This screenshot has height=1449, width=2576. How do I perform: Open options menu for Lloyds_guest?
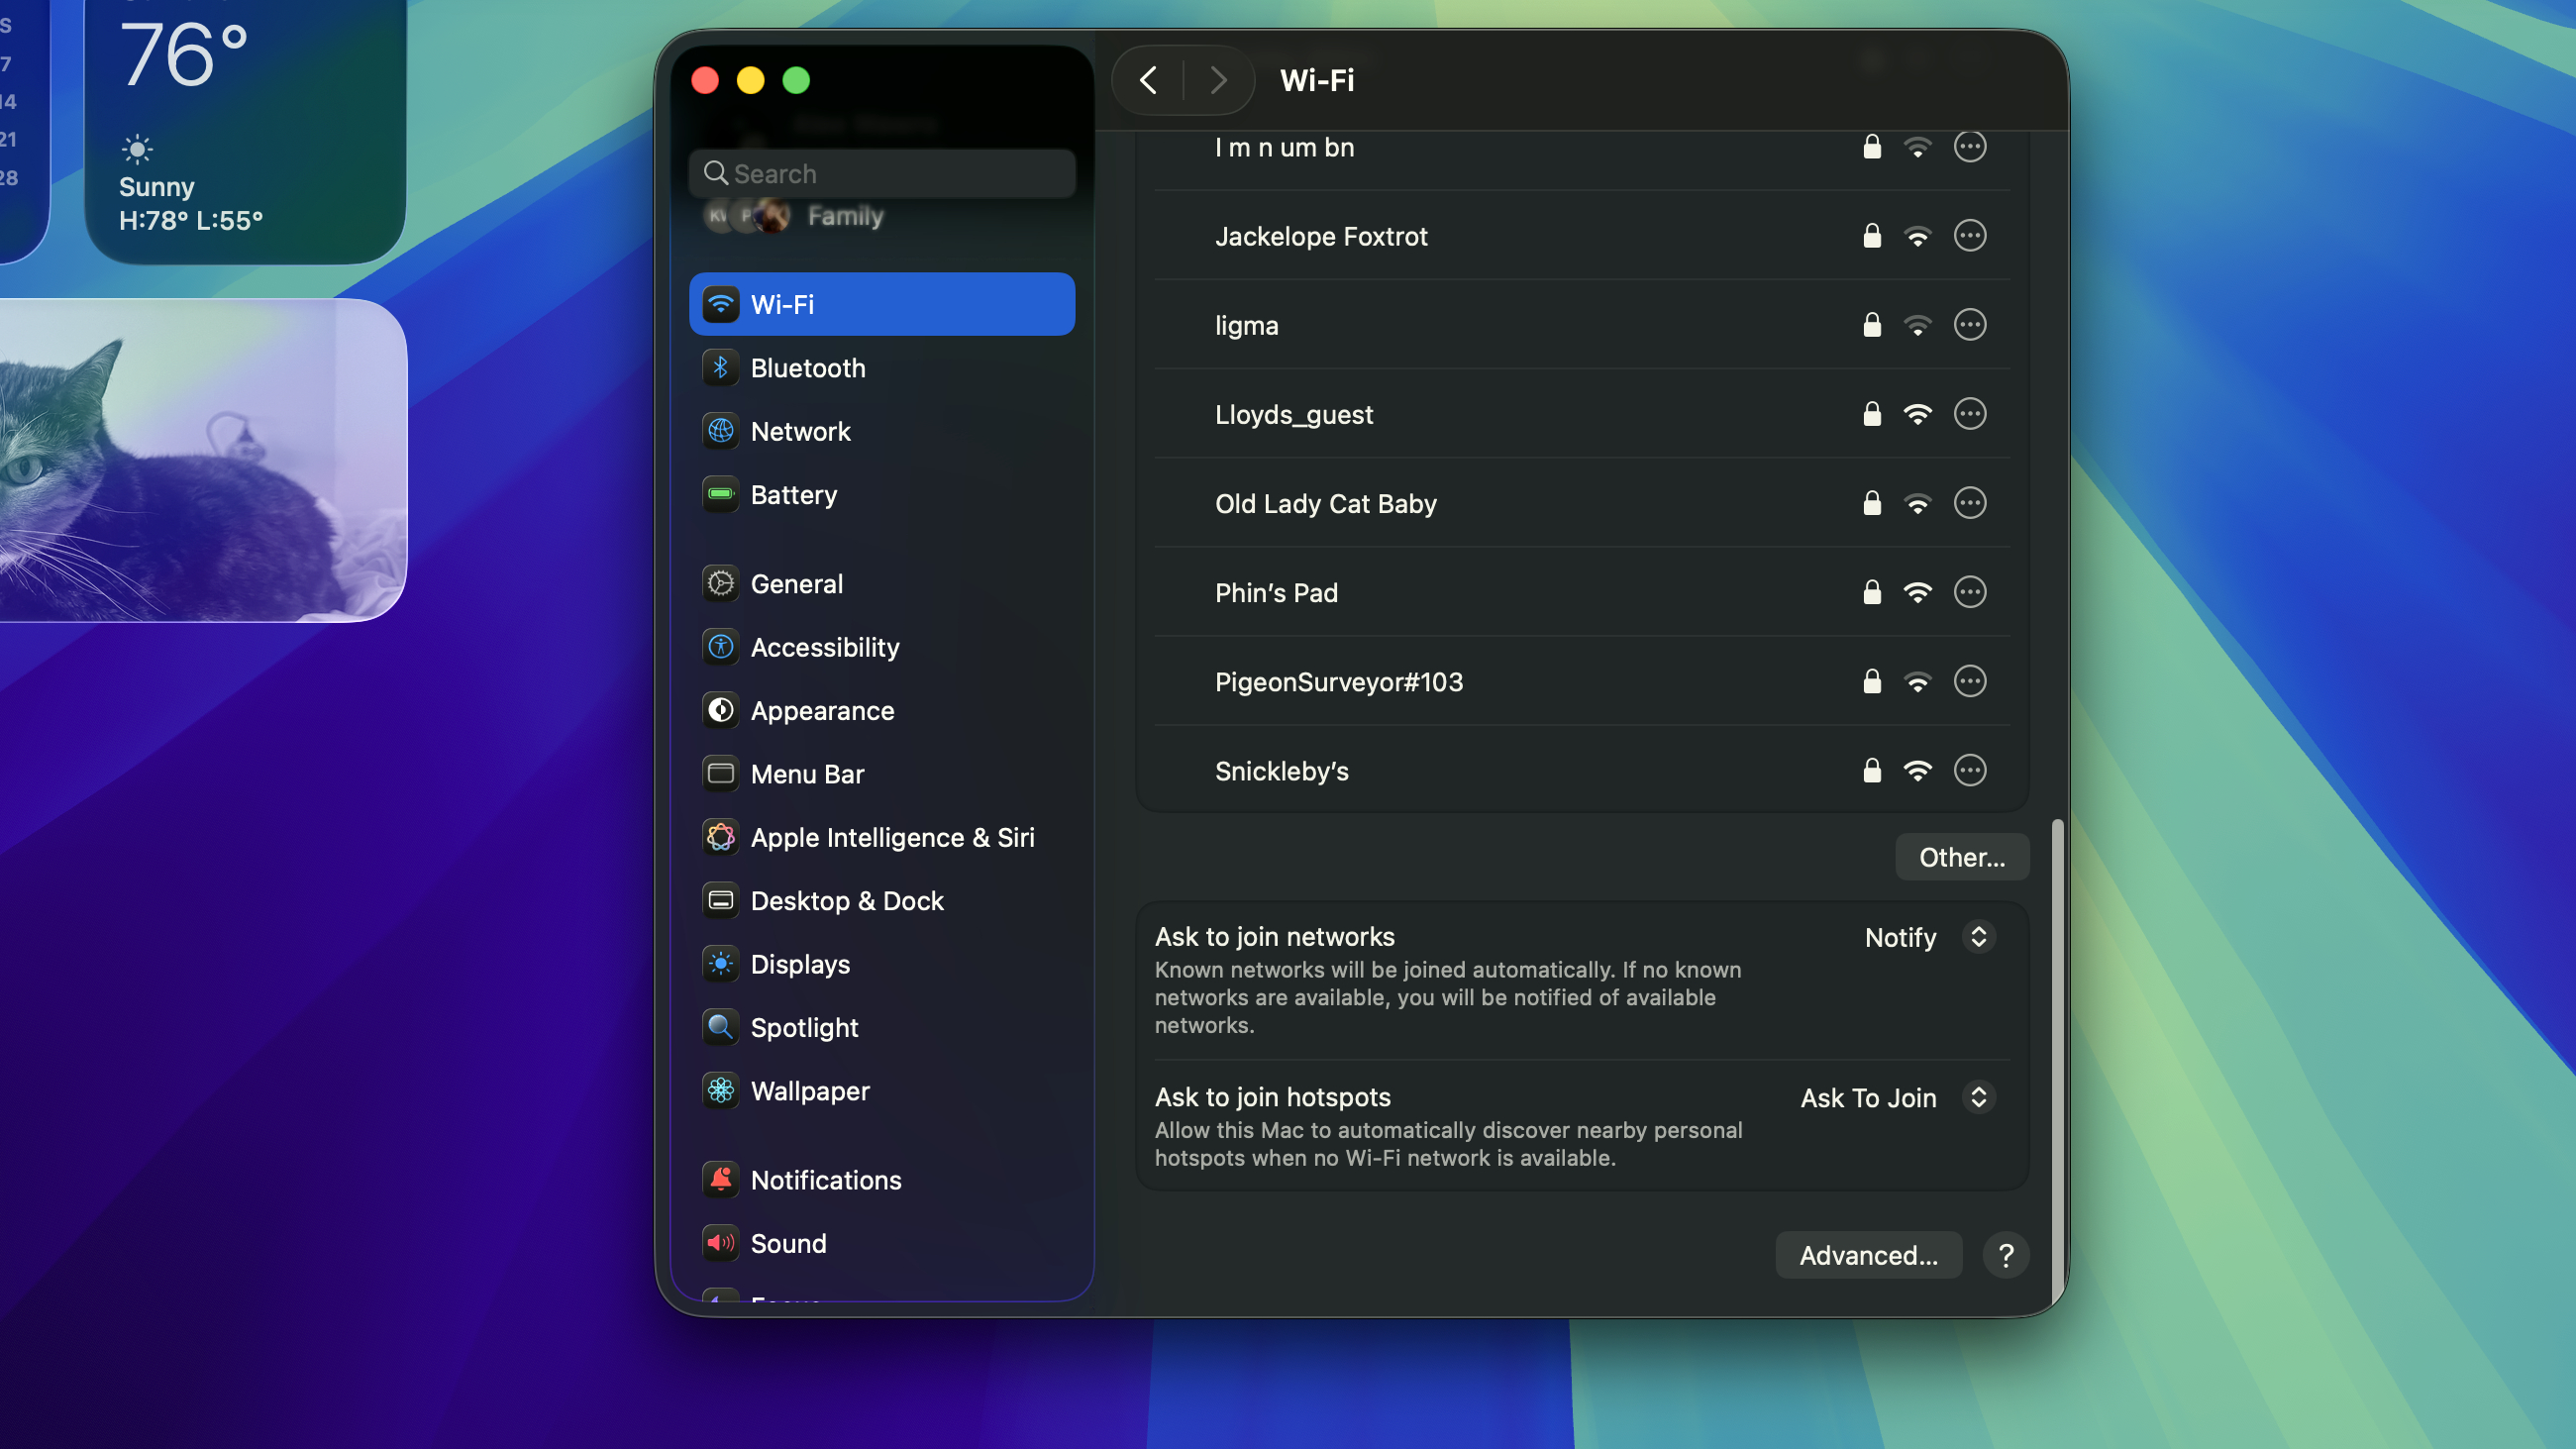(1969, 414)
